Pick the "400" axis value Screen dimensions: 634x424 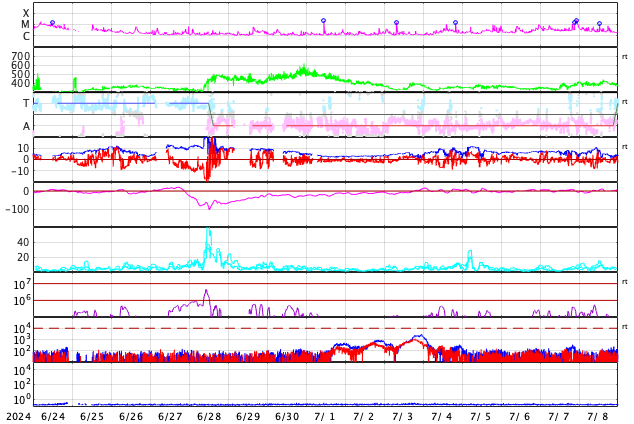[x=20, y=83]
